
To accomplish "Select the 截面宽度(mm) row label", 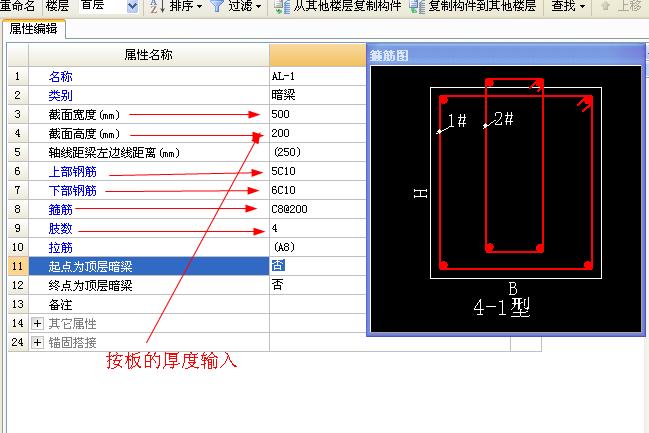I will tap(84, 115).
